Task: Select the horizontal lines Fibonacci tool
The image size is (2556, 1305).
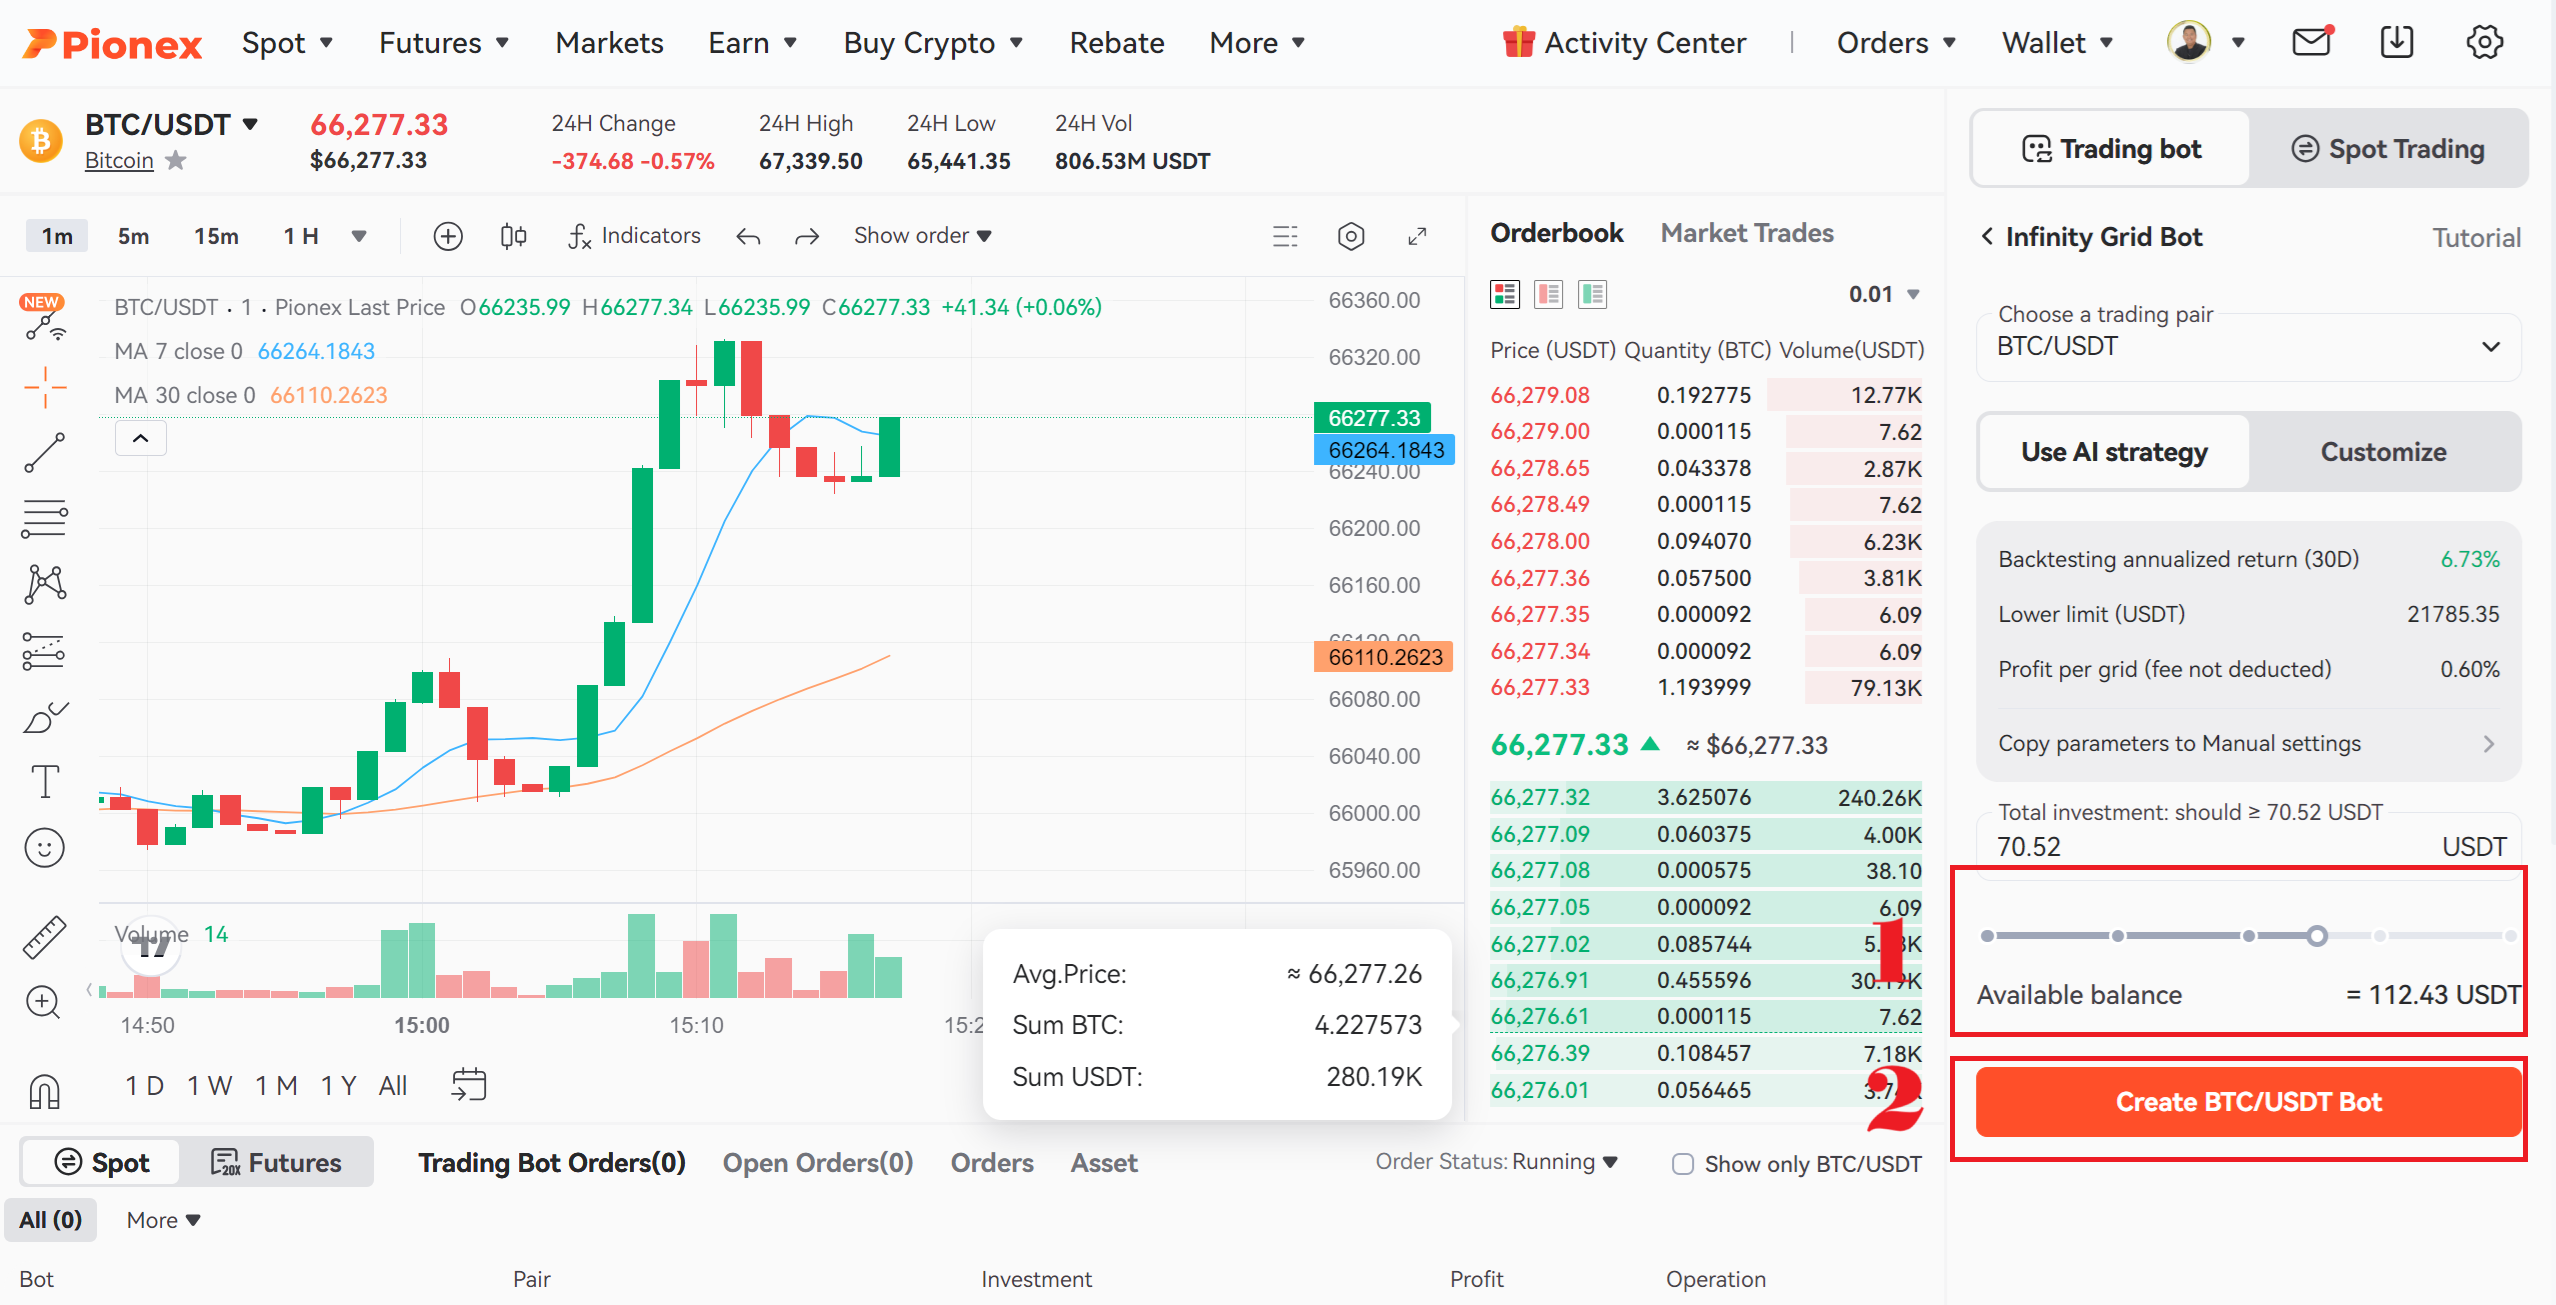Action: pos(45,519)
